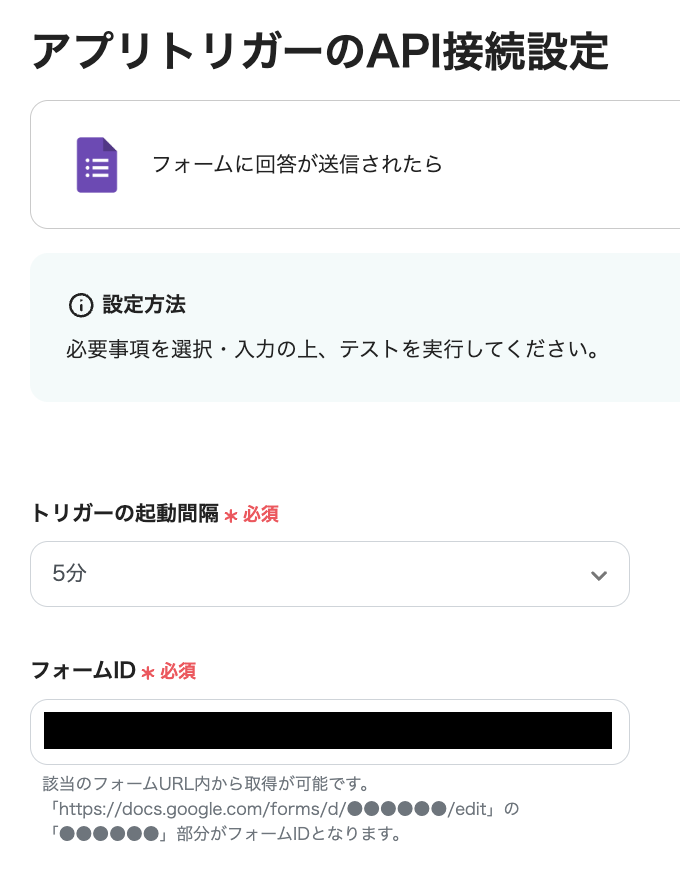The width and height of the screenshot is (680, 892).
Task: Click the フォームID input field
Action: pyautogui.click(x=329, y=731)
